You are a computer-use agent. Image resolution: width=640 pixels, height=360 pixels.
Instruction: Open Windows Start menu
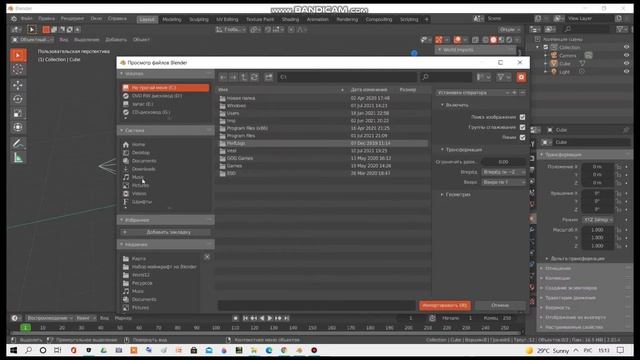coord(13,350)
